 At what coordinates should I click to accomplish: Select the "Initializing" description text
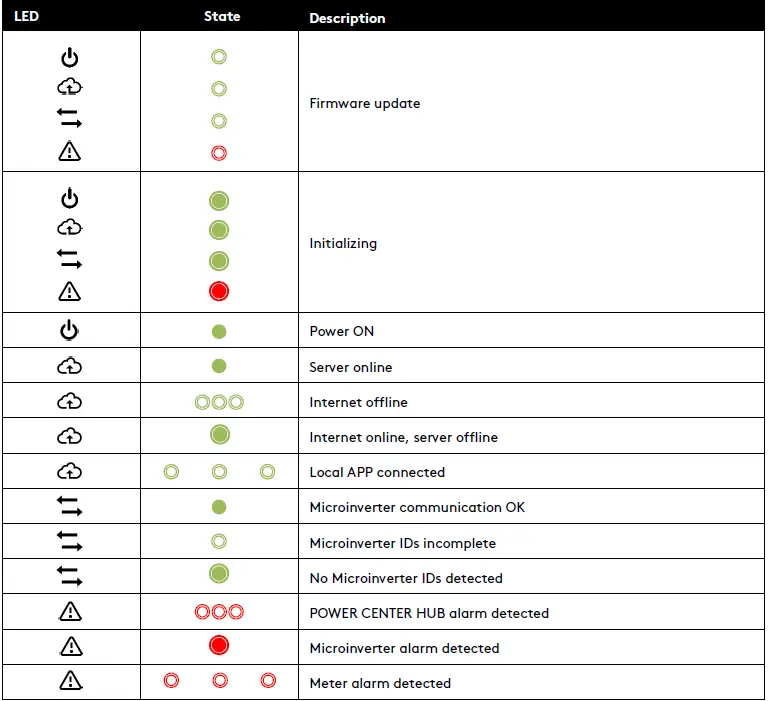tap(343, 243)
